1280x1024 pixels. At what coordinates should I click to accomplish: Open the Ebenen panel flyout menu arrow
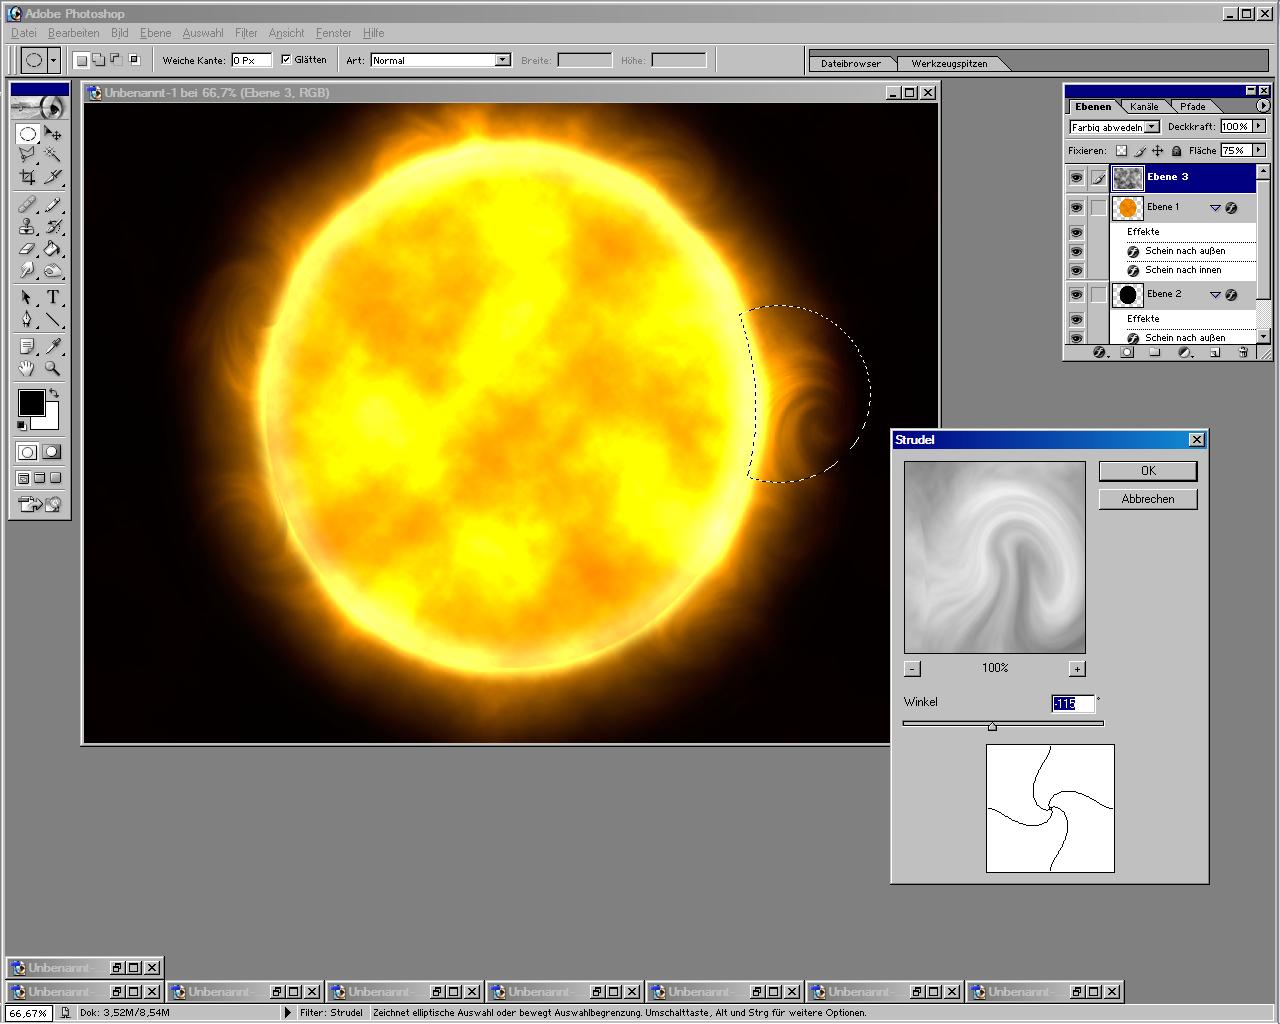click(1262, 105)
